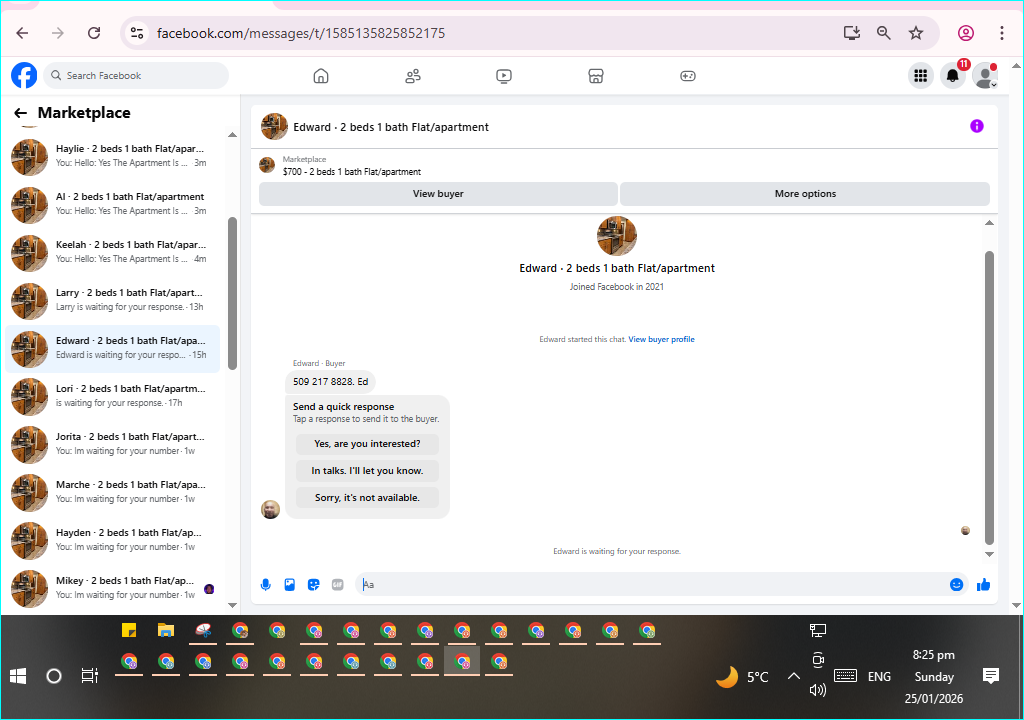Screen dimensions: 1024x720
Task: Open emoji picker in message box
Action: [x=957, y=585]
